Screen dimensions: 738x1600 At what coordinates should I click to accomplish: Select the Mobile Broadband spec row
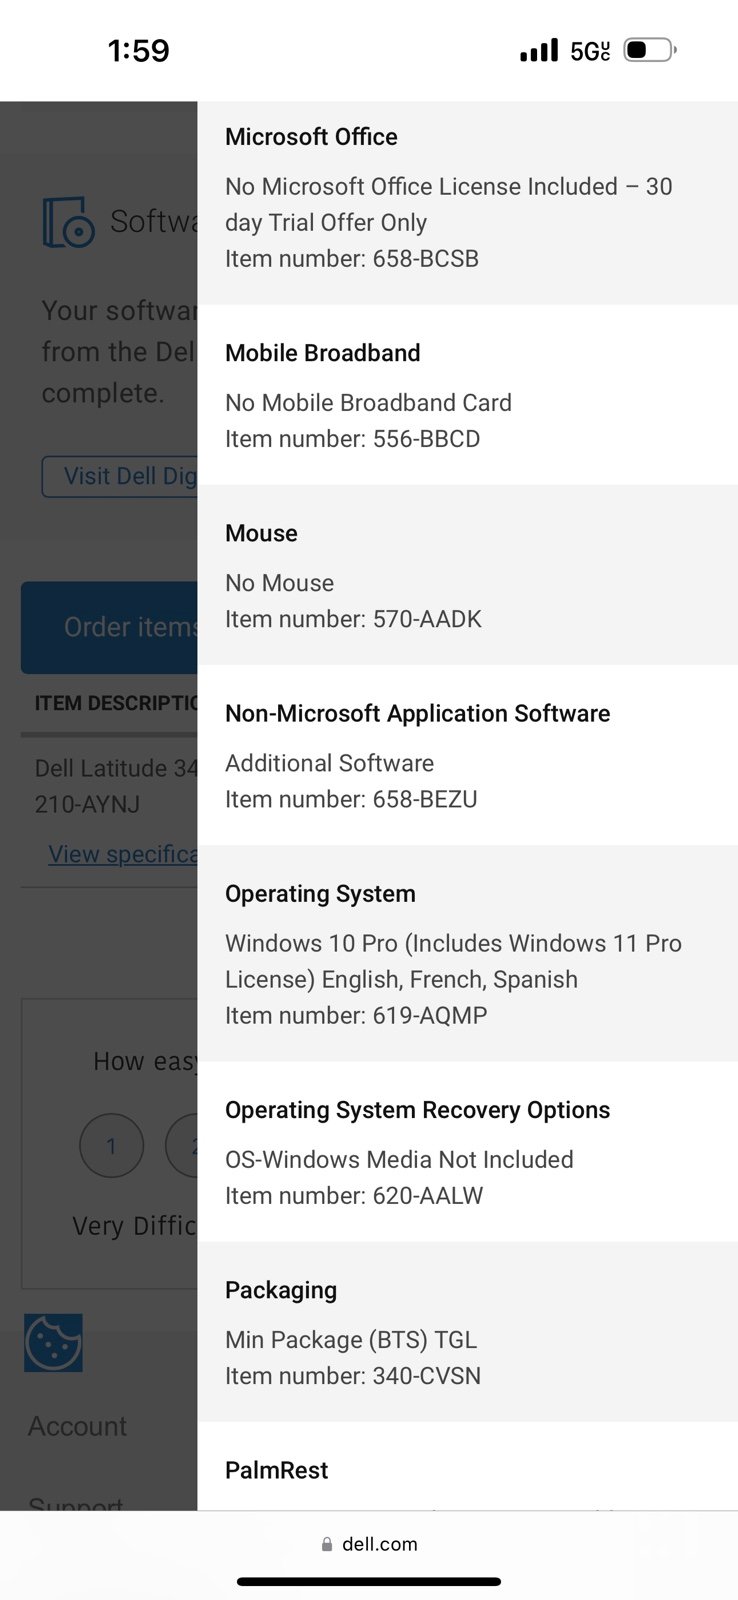(x=468, y=395)
